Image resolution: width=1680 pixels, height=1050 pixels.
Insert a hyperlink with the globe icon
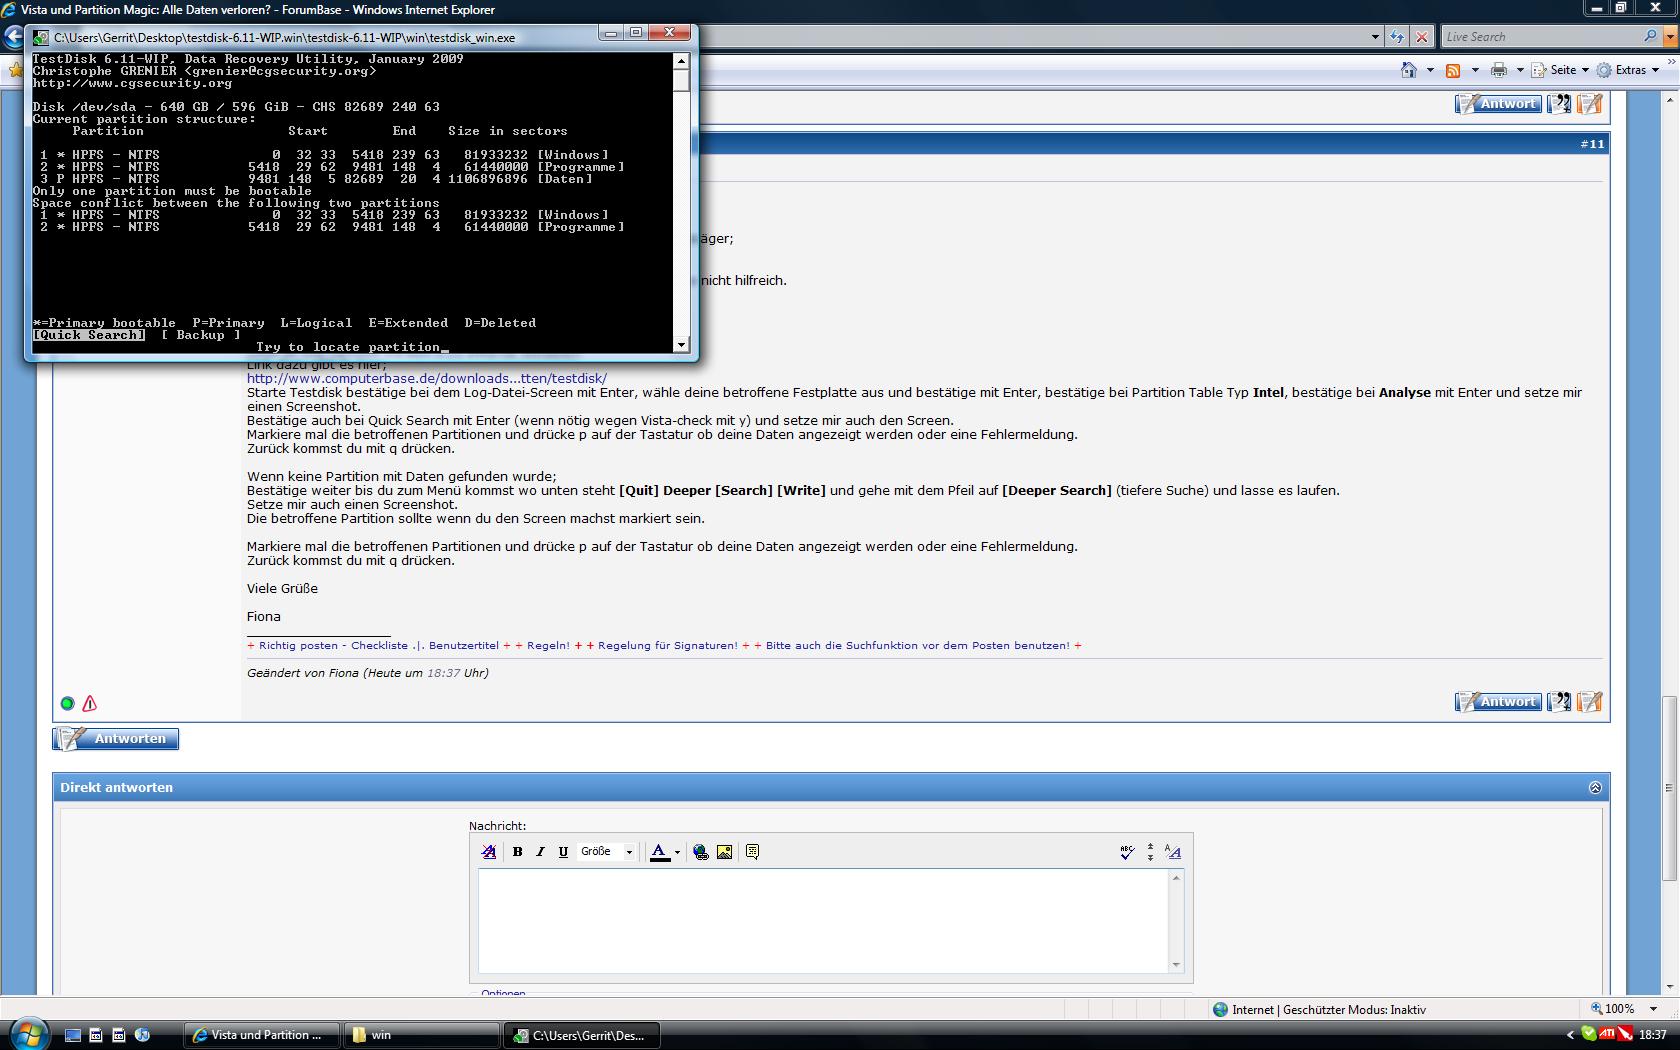click(701, 852)
